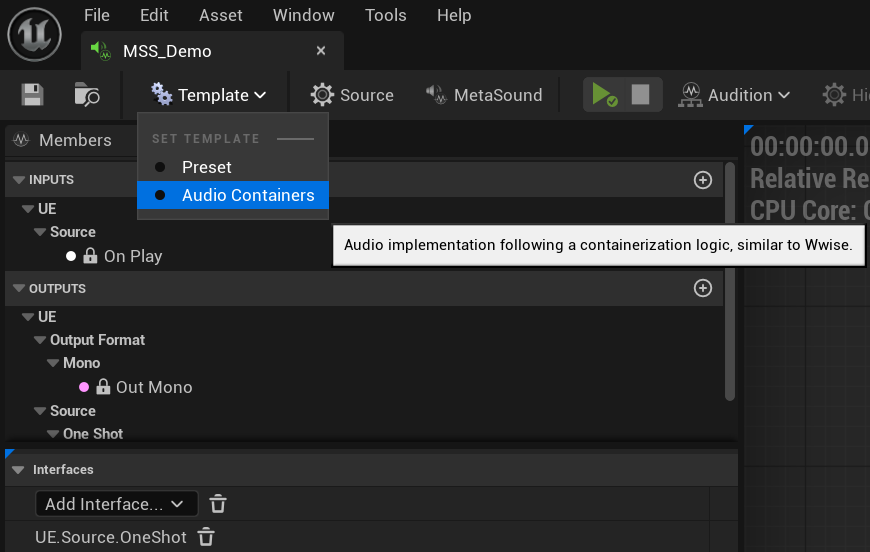Viewport: 870px width, 552px height.
Task: Add a new output with plus icon
Action: (703, 288)
